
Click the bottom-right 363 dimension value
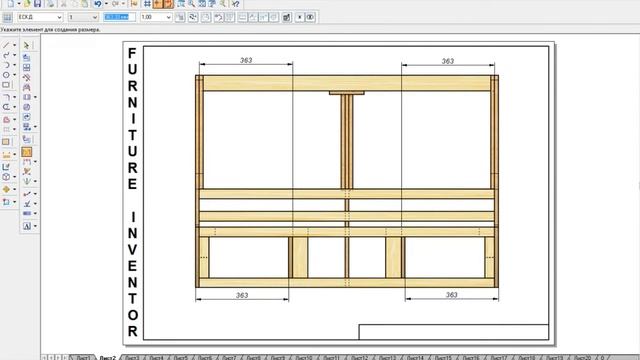click(x=451, y=295)
